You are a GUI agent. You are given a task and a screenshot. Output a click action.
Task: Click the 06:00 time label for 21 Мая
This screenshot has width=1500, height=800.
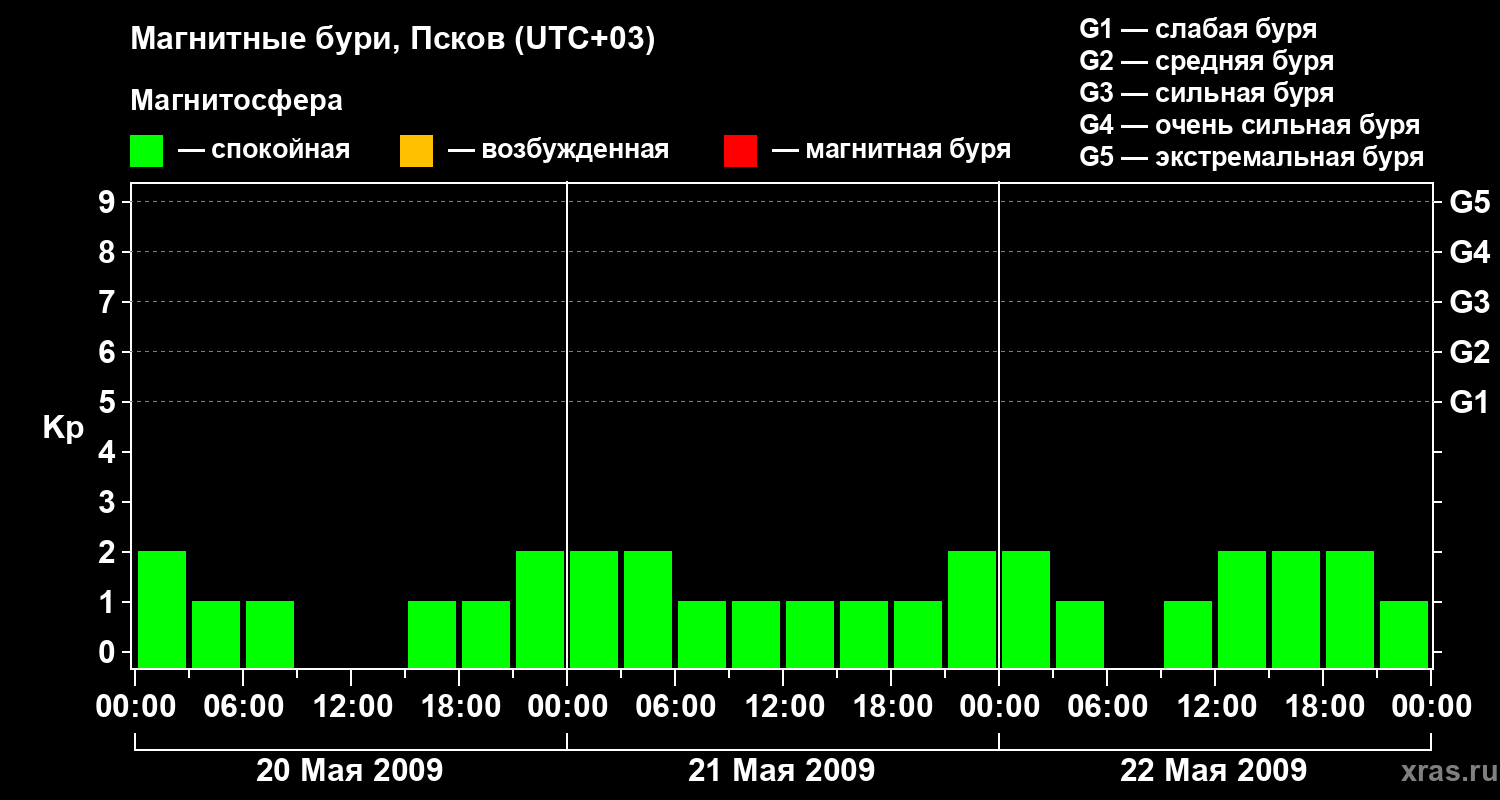pos(675,707)
